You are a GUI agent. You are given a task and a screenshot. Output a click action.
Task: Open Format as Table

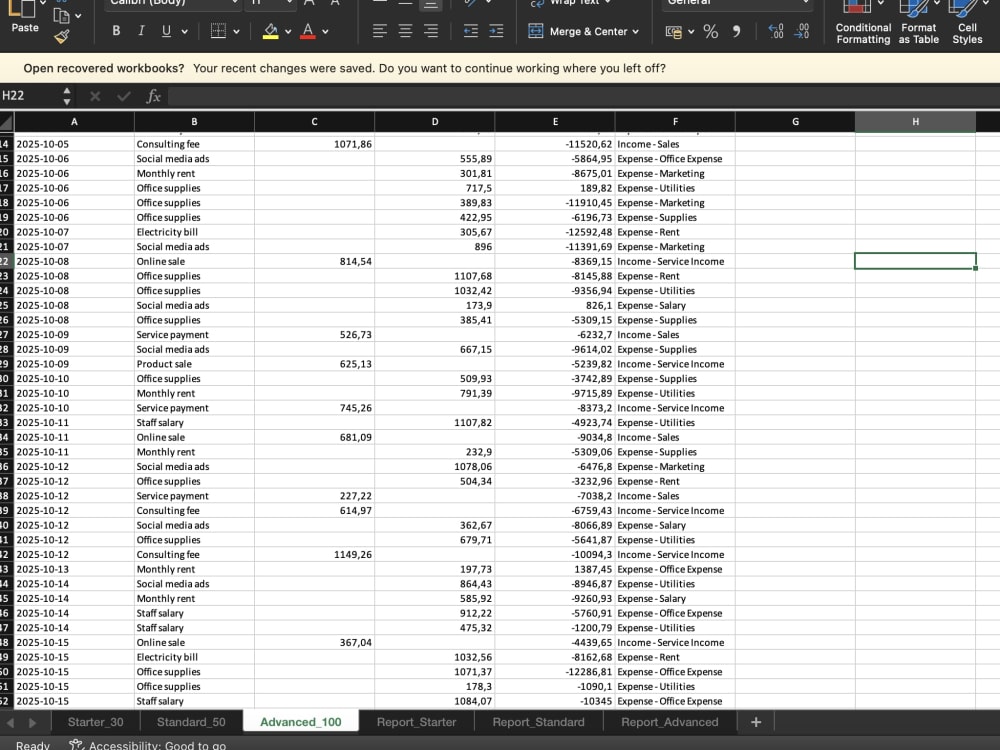[918, 24]
